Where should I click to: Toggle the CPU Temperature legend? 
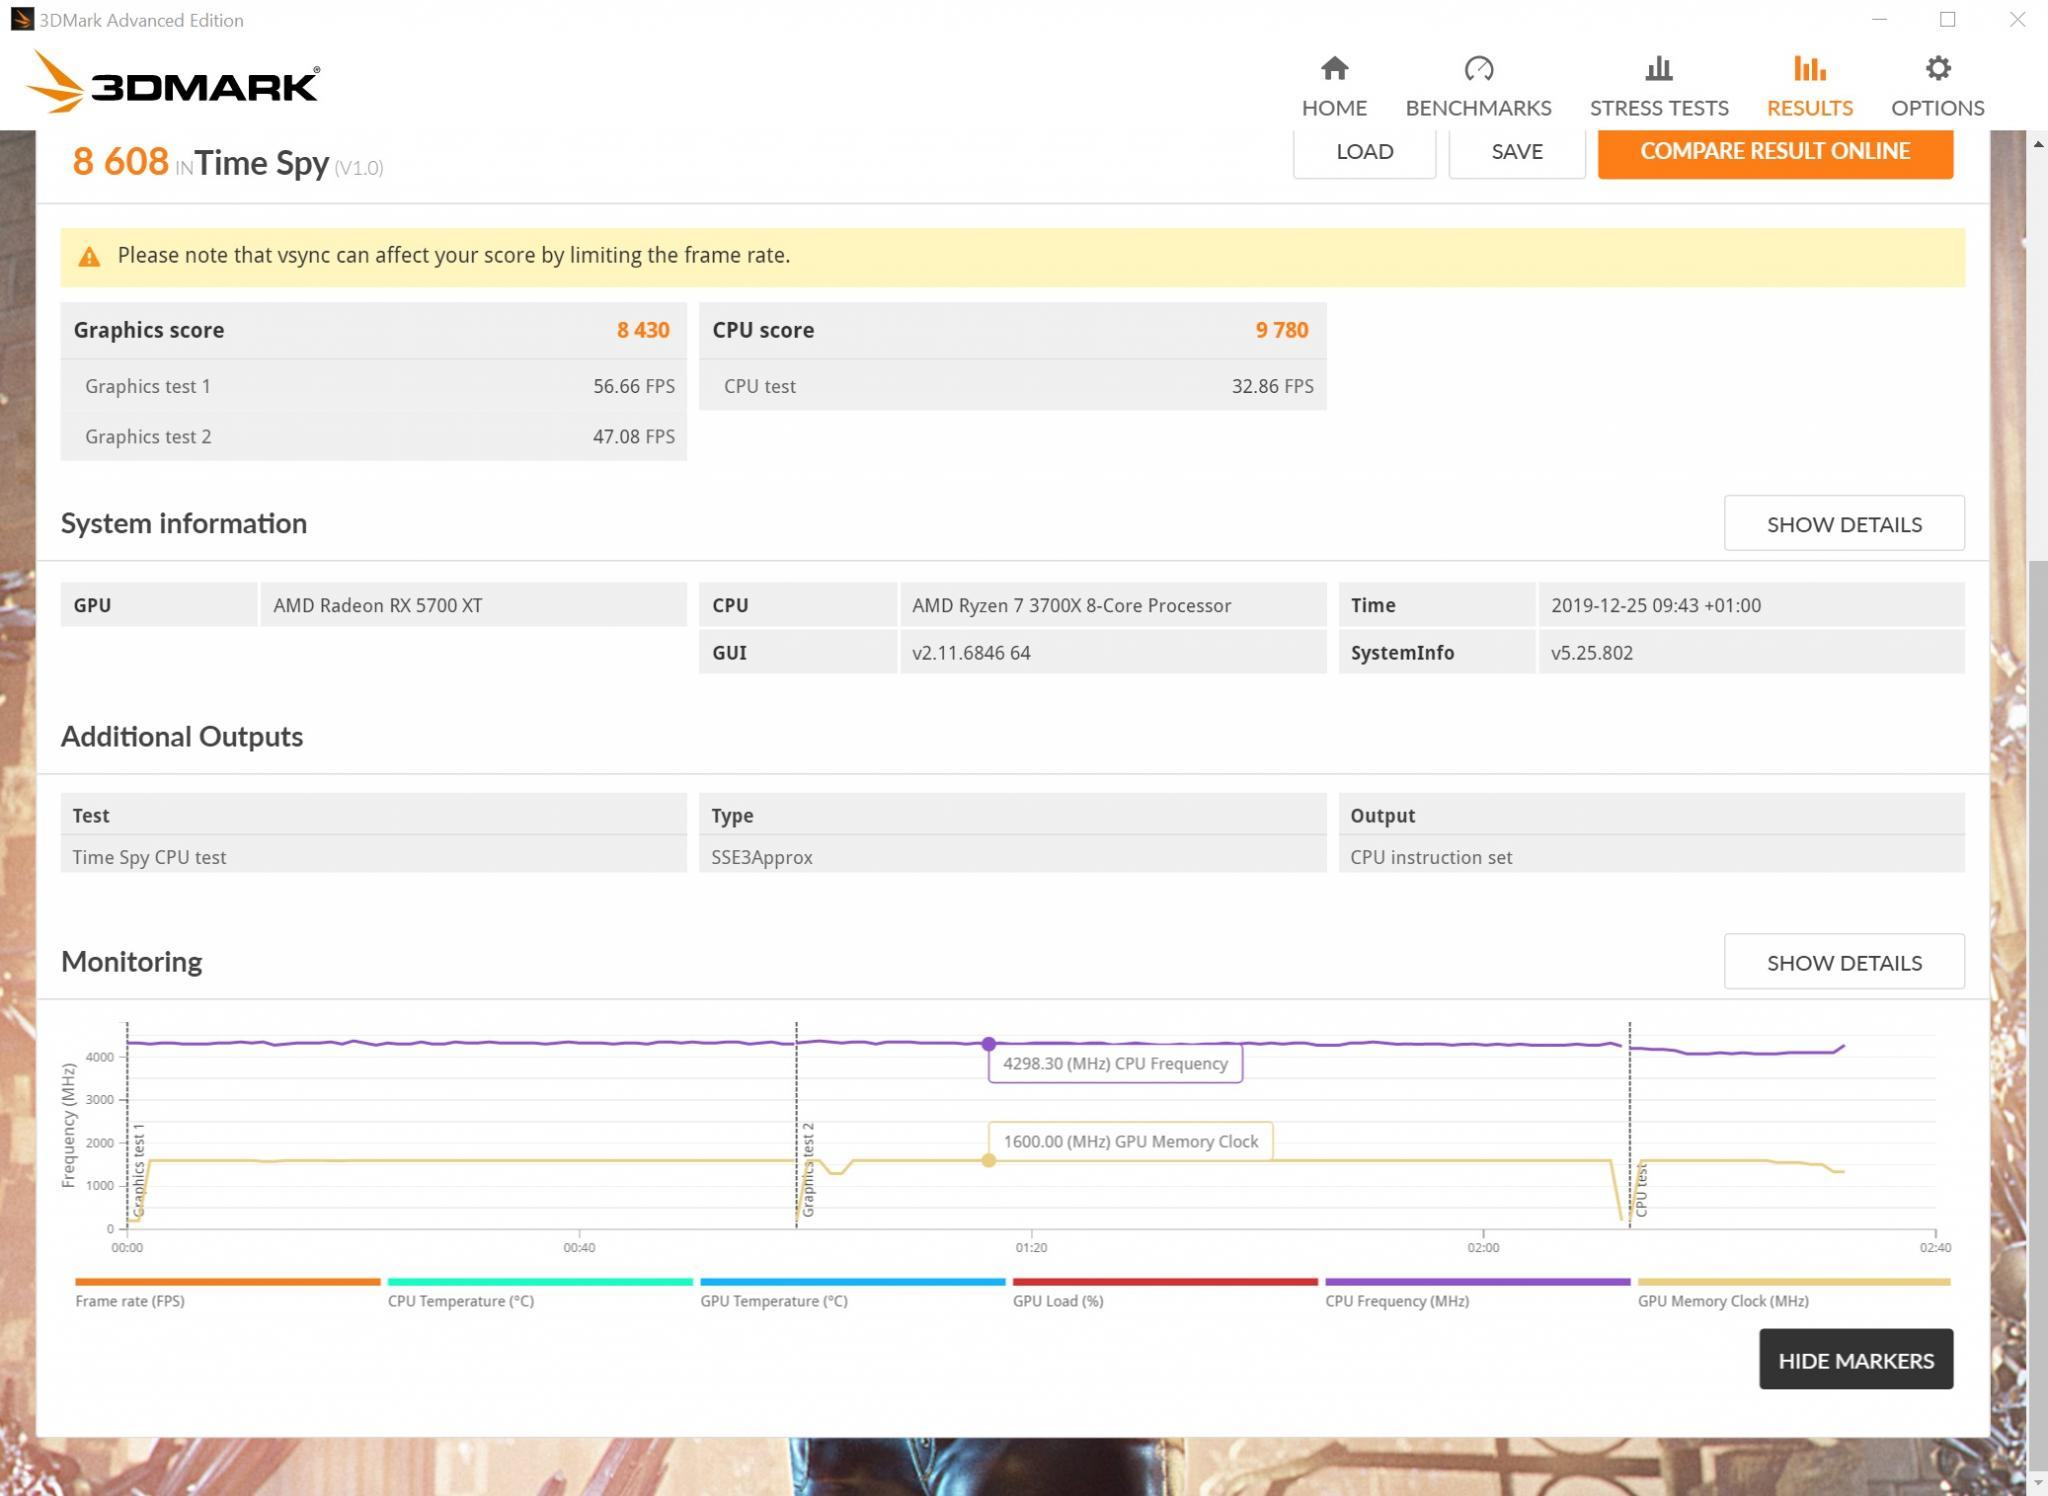coord(461,1301)
